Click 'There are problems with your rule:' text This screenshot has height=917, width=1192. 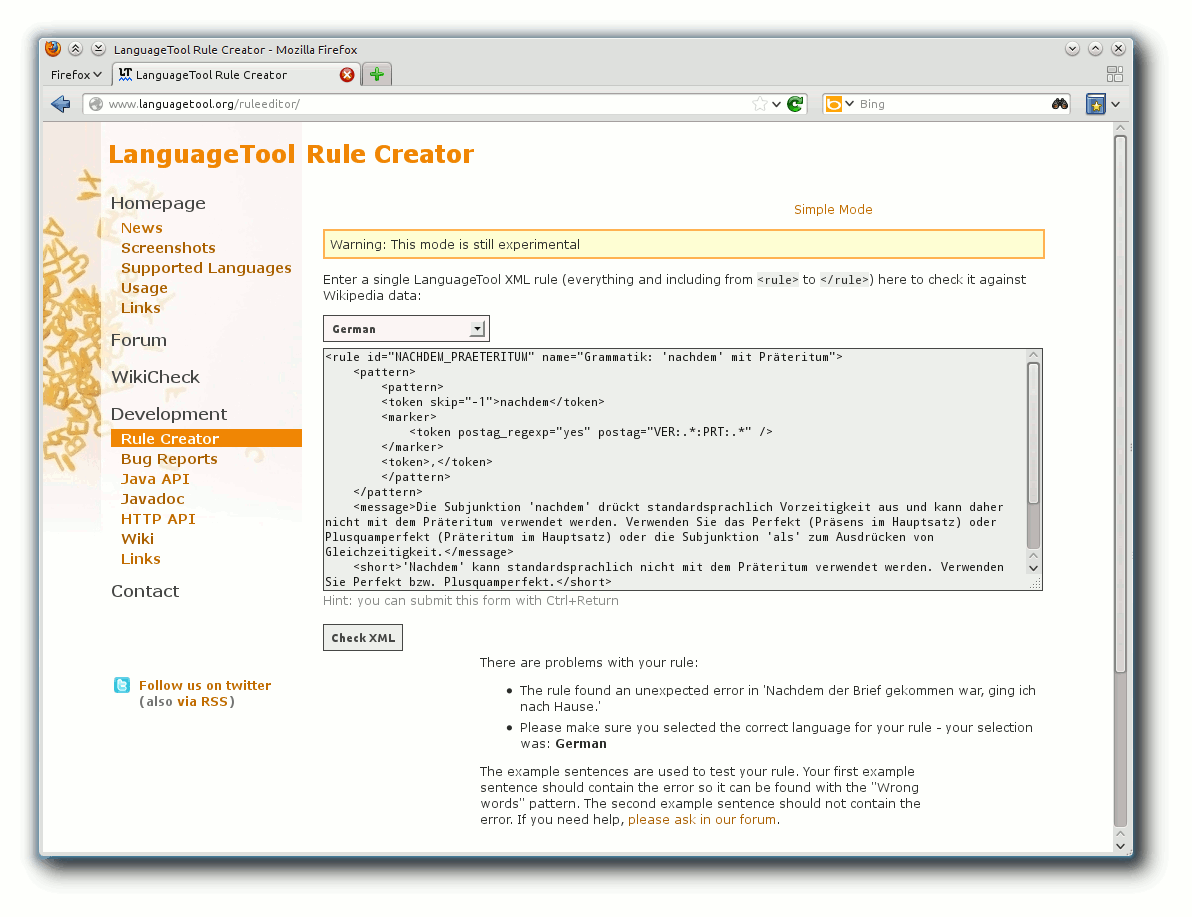pos(588,662)
